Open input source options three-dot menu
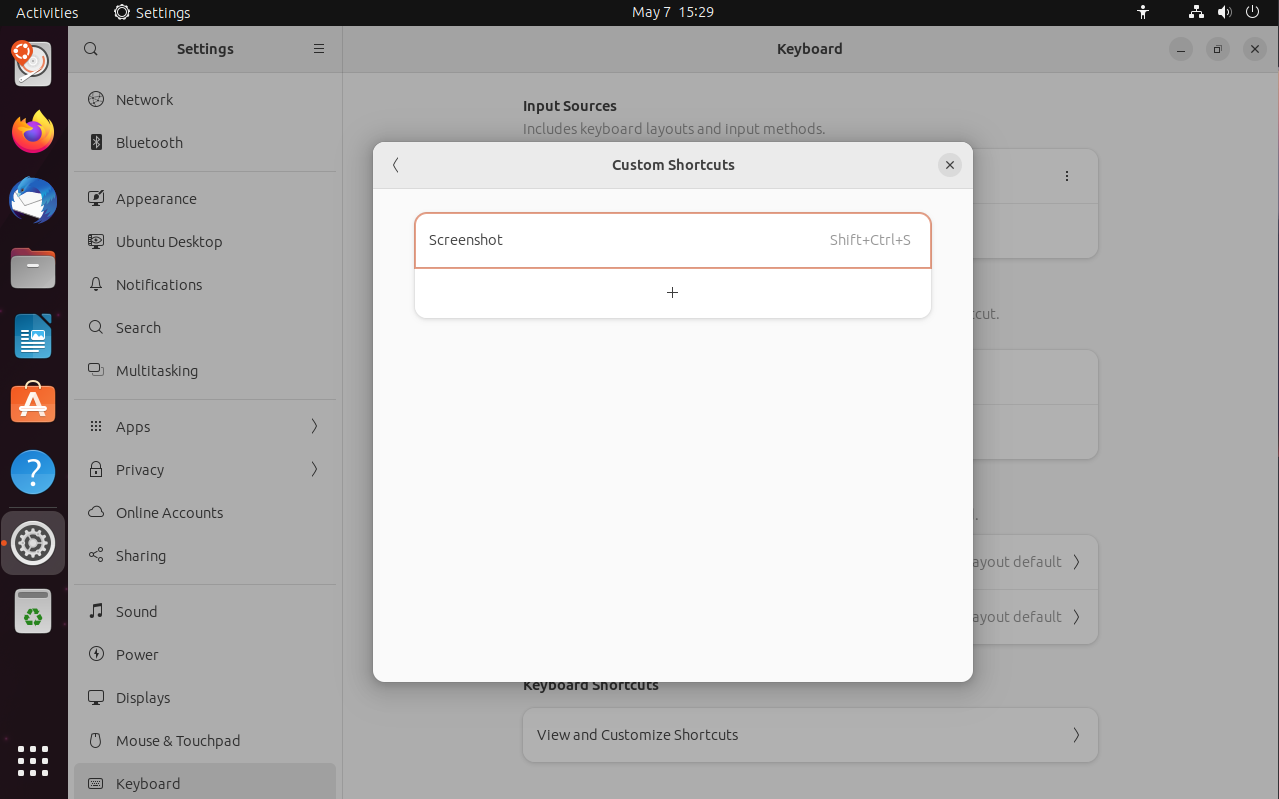 [1067, 176]
